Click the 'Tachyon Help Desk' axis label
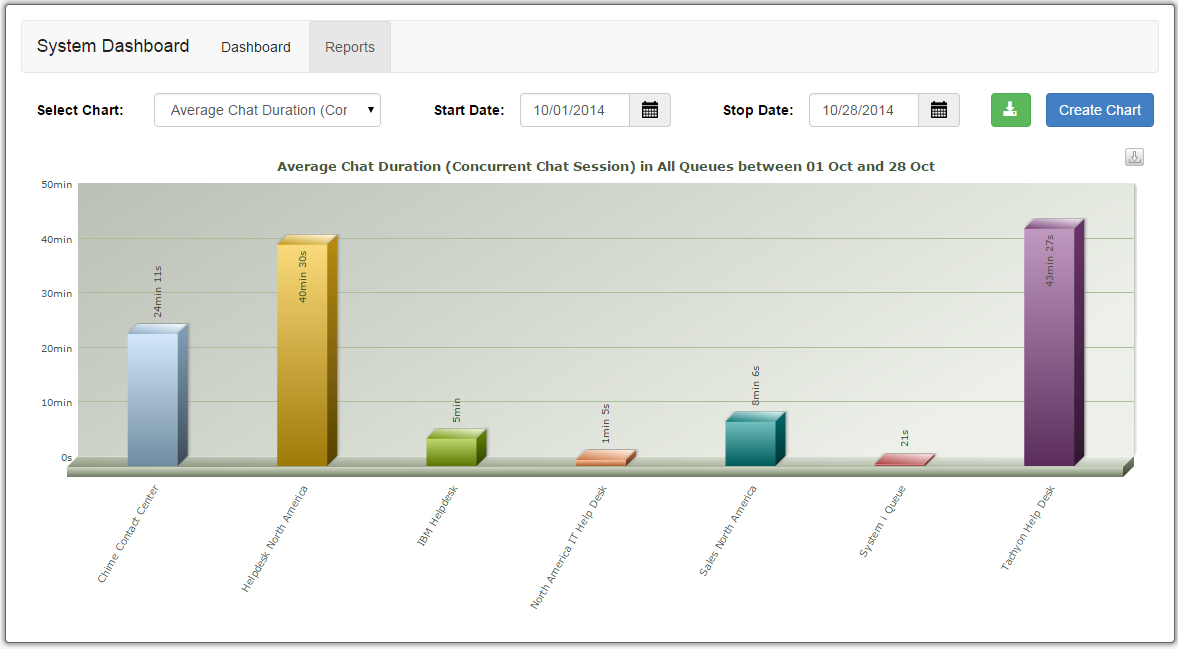The width and height of the screenshot is (1178, 649). [x=1028, y=528]
